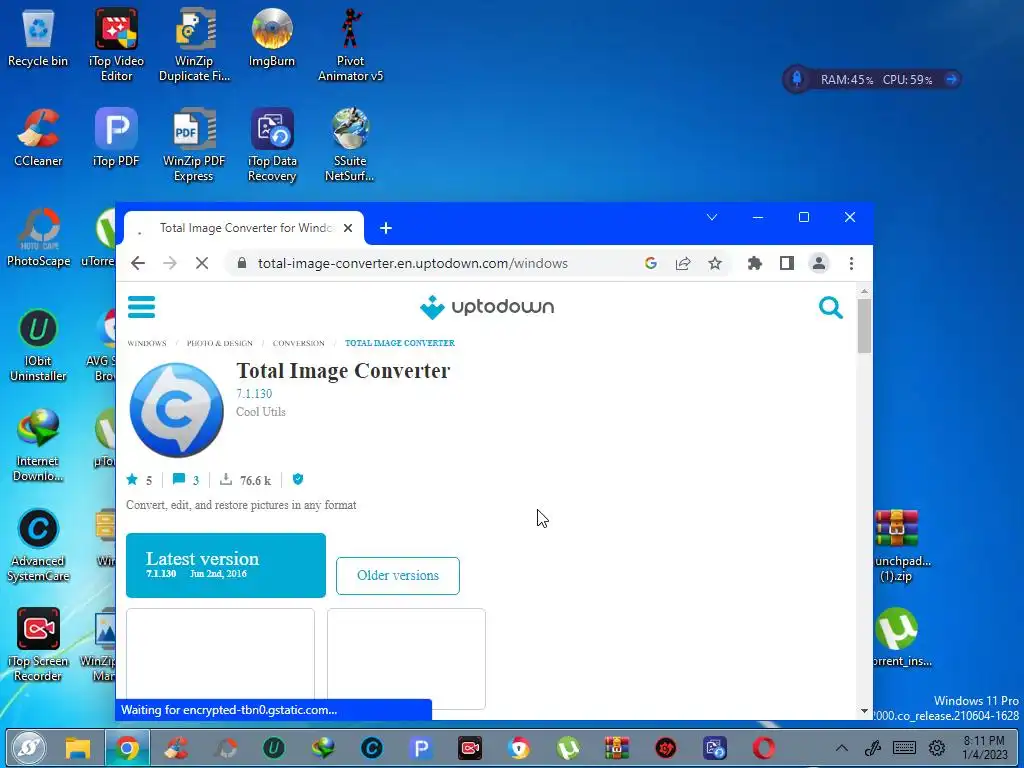
Task: View site info via lock icon
Action: pos(242,263)
